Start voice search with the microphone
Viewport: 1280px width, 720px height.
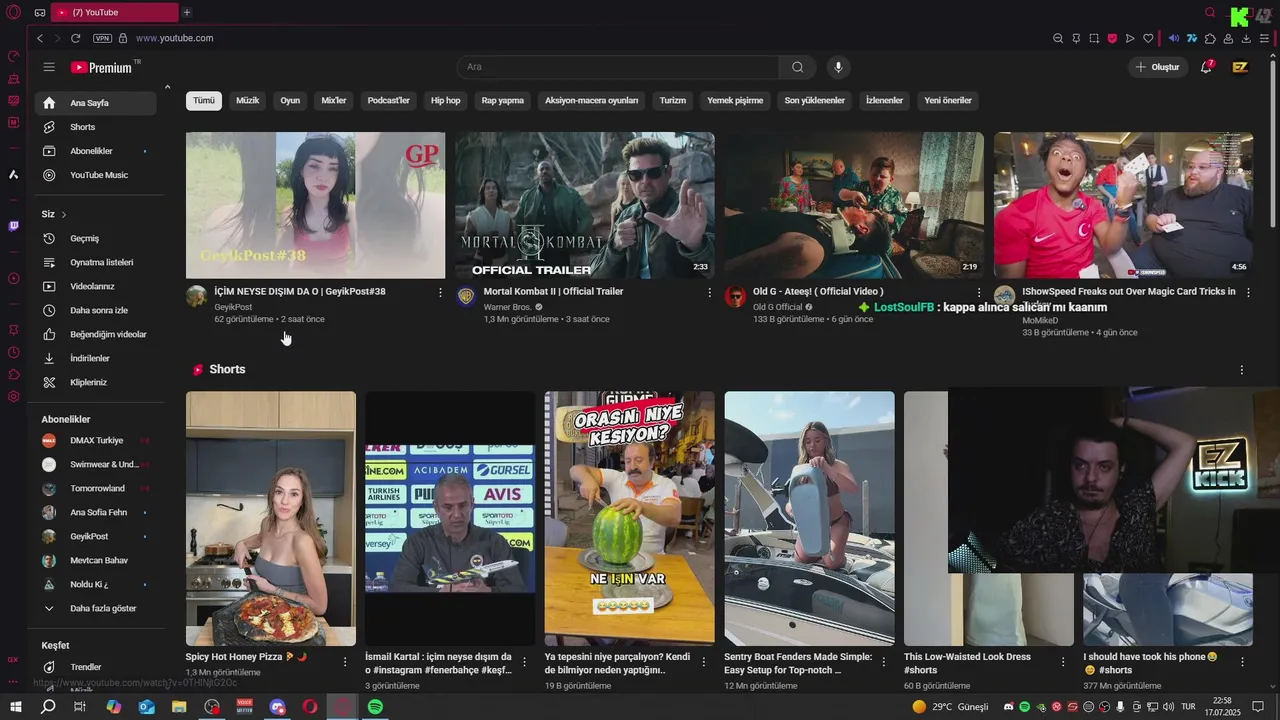[838, 67]
